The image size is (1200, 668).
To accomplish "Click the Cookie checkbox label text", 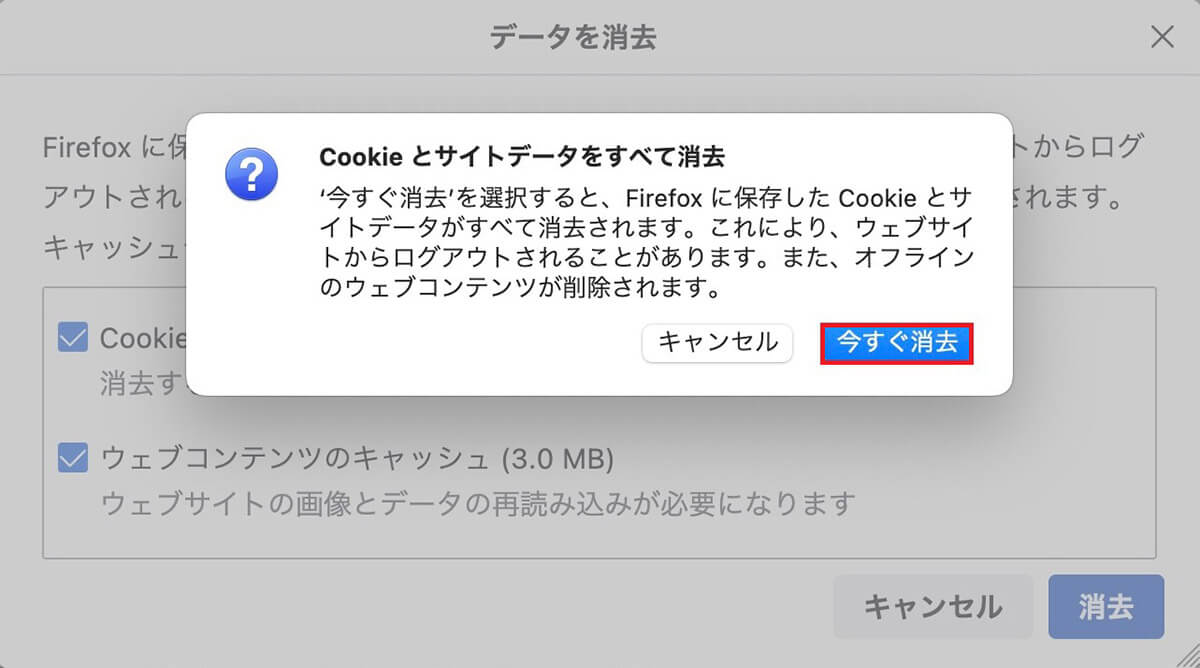I will (x=143, y=338).
